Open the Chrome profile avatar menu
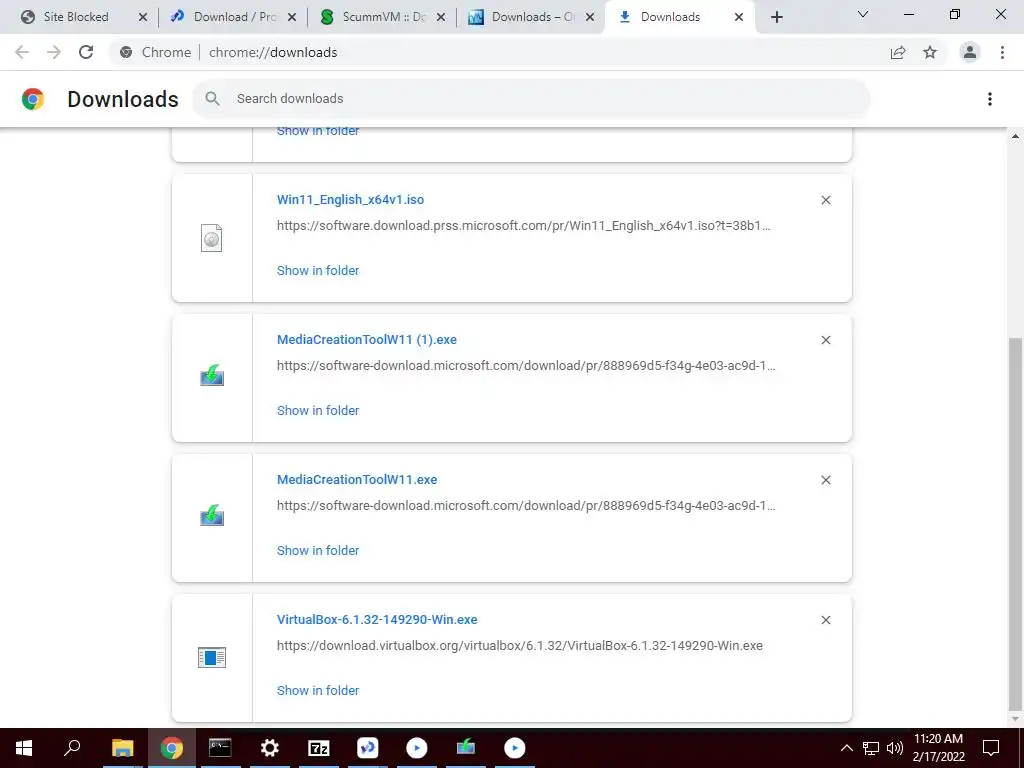Image resolution: width=1024 pixels, height=768 pixels. (x=970, y=52)
